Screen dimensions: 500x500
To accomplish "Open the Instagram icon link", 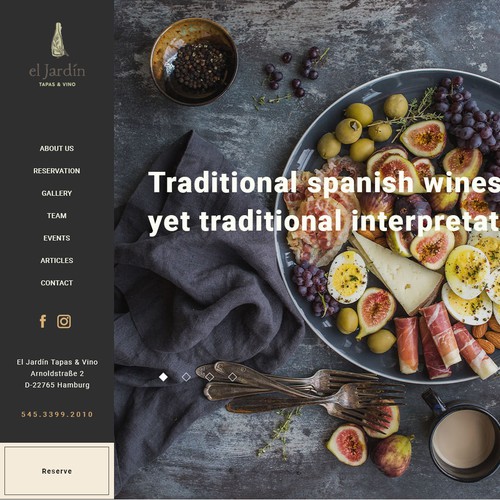I will tap(64, 321).
